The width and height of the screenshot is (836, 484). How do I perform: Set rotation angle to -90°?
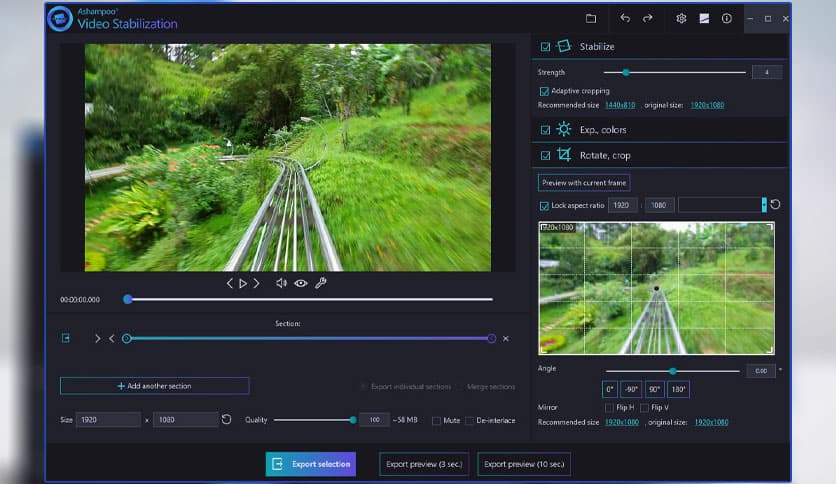click(x=631, y=389)
